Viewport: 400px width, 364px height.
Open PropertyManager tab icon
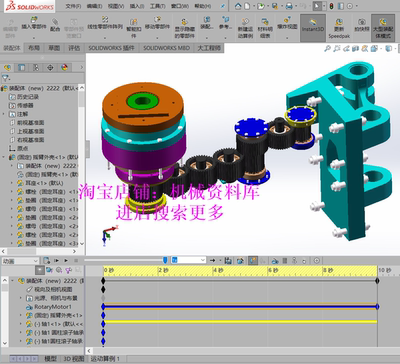point(22,67)
